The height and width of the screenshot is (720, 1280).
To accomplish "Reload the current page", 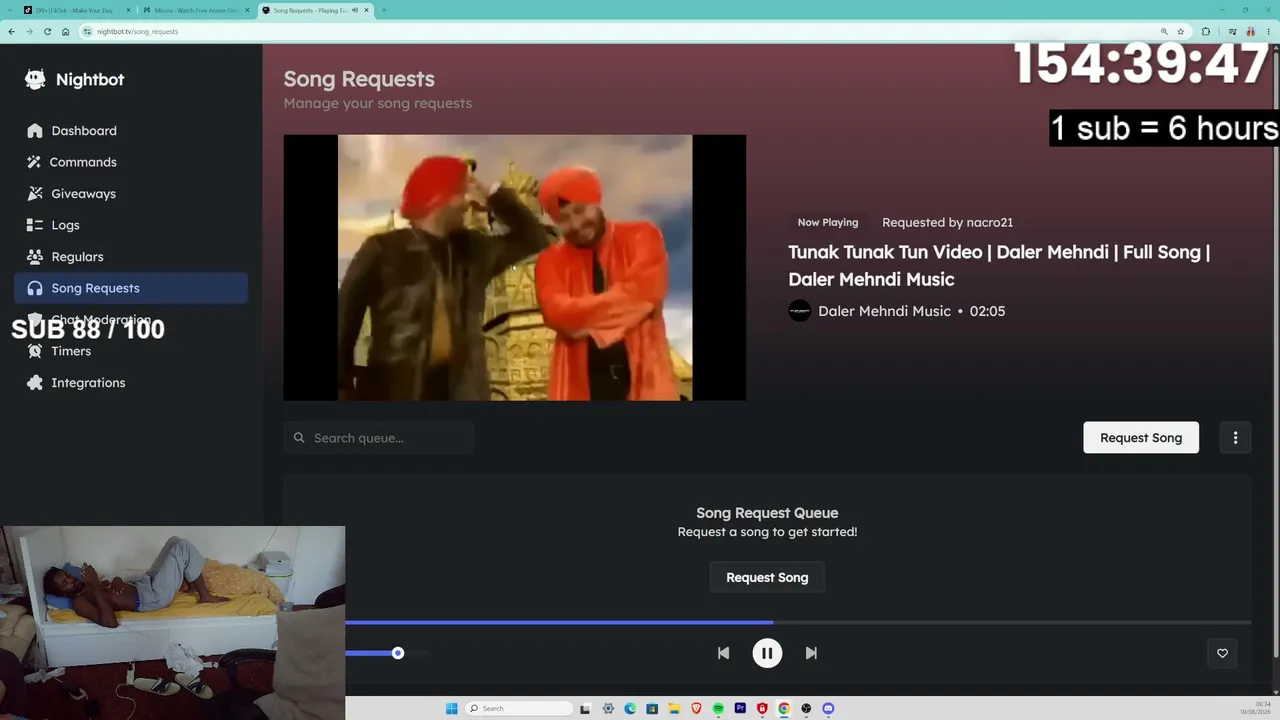I will pos(47,31).
